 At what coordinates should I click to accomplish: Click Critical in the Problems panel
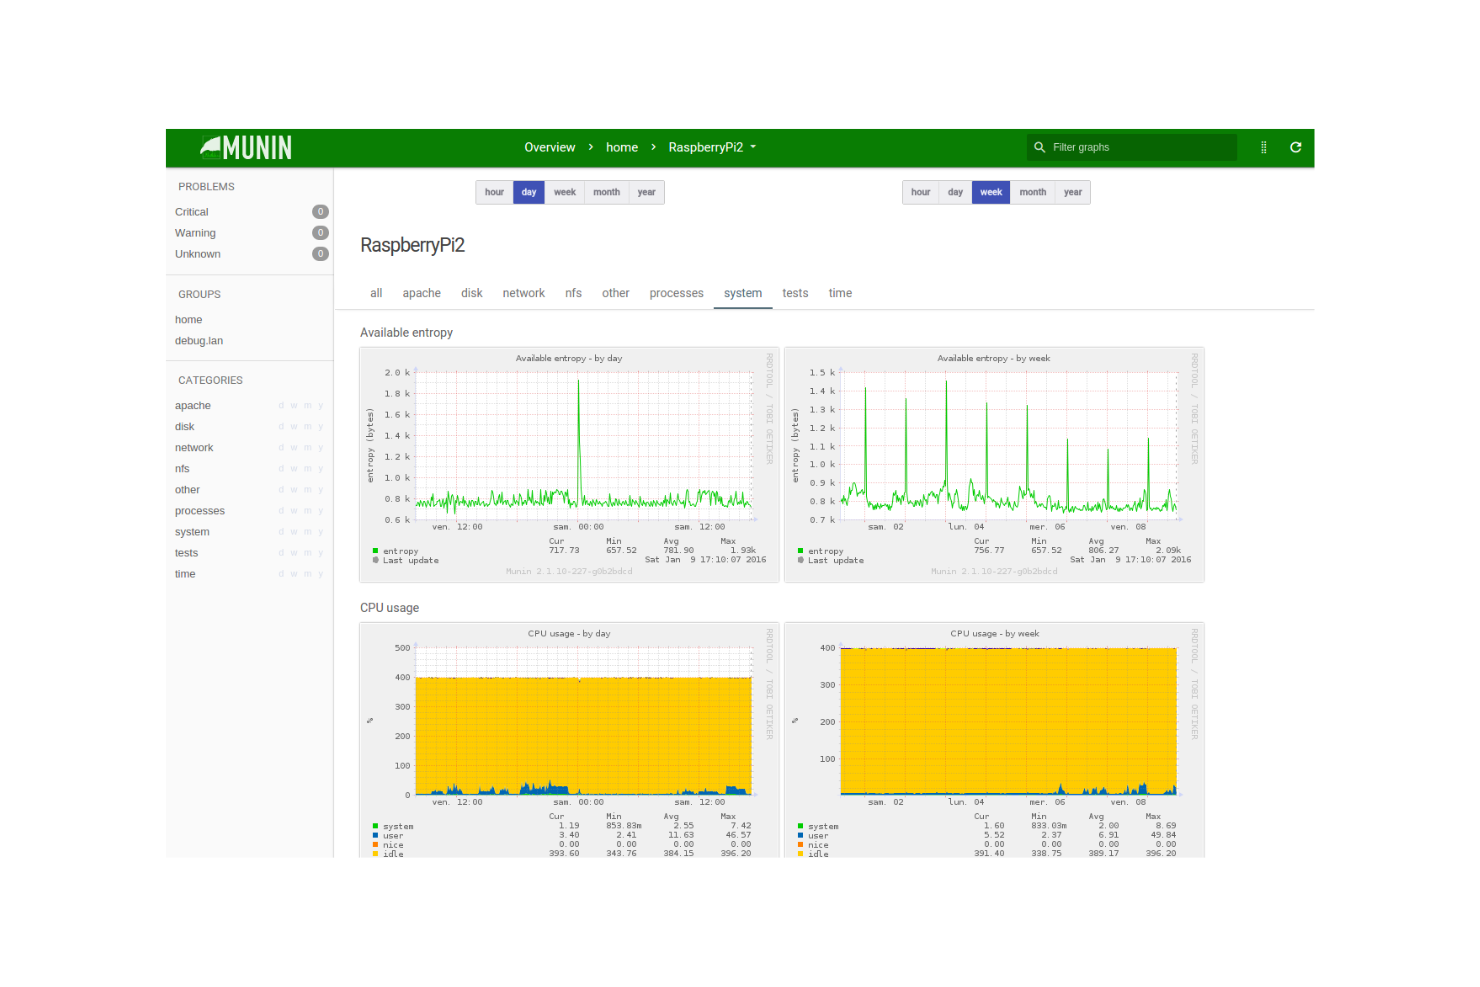(x=191, y=211)
